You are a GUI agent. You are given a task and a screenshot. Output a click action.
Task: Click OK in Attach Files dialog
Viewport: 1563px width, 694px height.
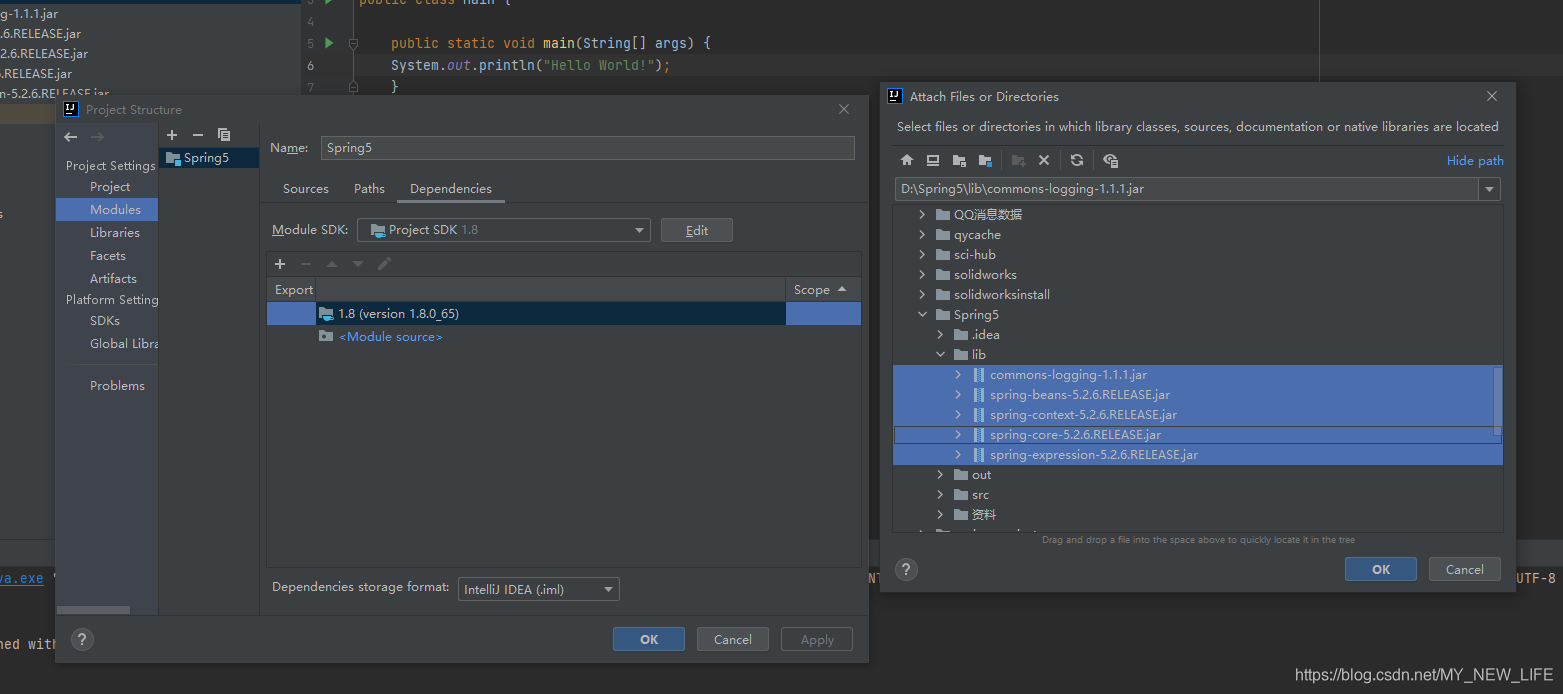[1381, 569]
